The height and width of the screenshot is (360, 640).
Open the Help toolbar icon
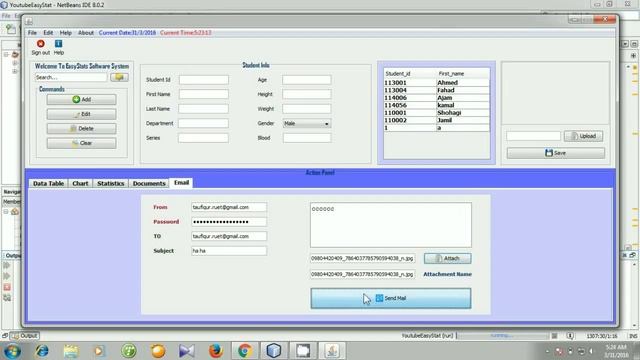click(x=58, y=44)
